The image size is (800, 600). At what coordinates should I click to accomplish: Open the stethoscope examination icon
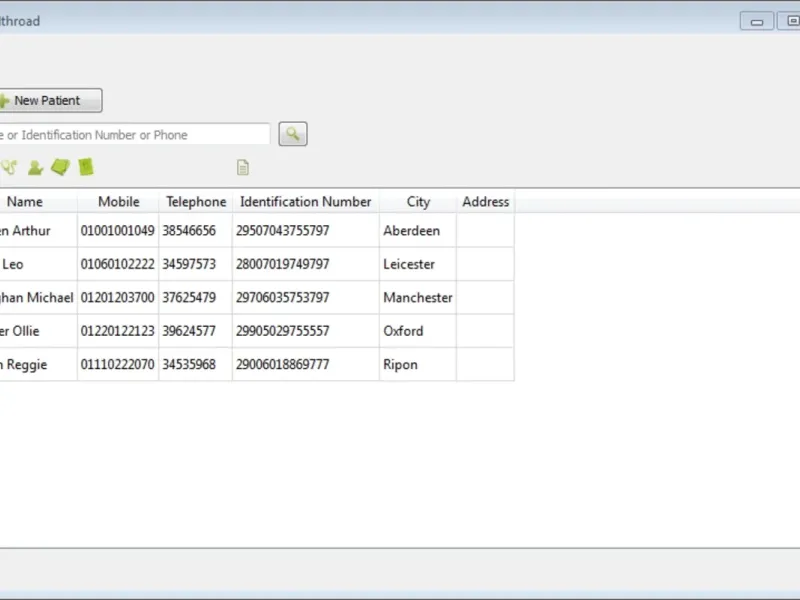click(9, 167)
